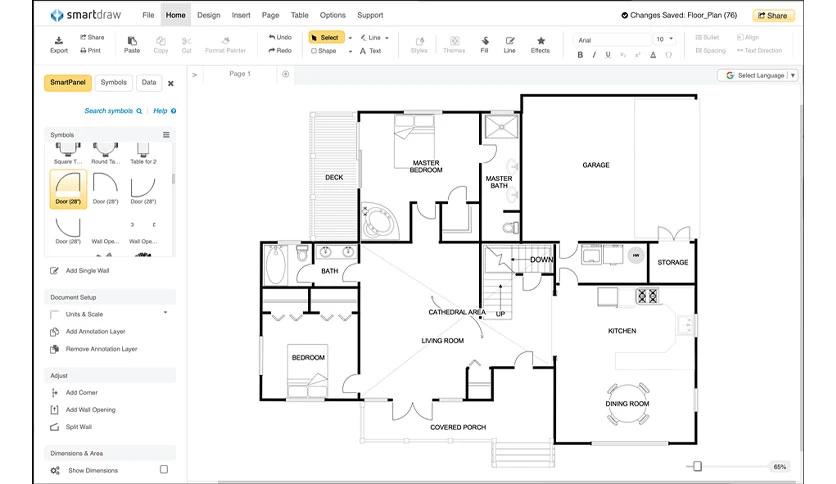
Task: Click the zoom slider handle
Action: coord(697,466)
